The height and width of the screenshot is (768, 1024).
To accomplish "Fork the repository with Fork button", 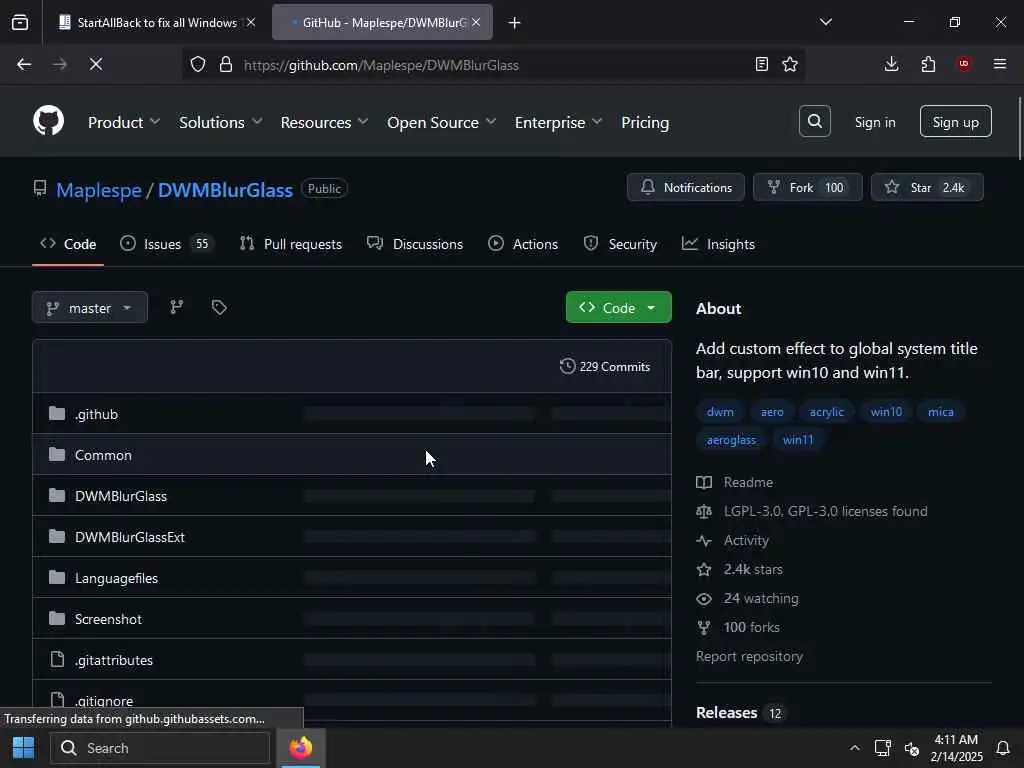I will [807, 187].
